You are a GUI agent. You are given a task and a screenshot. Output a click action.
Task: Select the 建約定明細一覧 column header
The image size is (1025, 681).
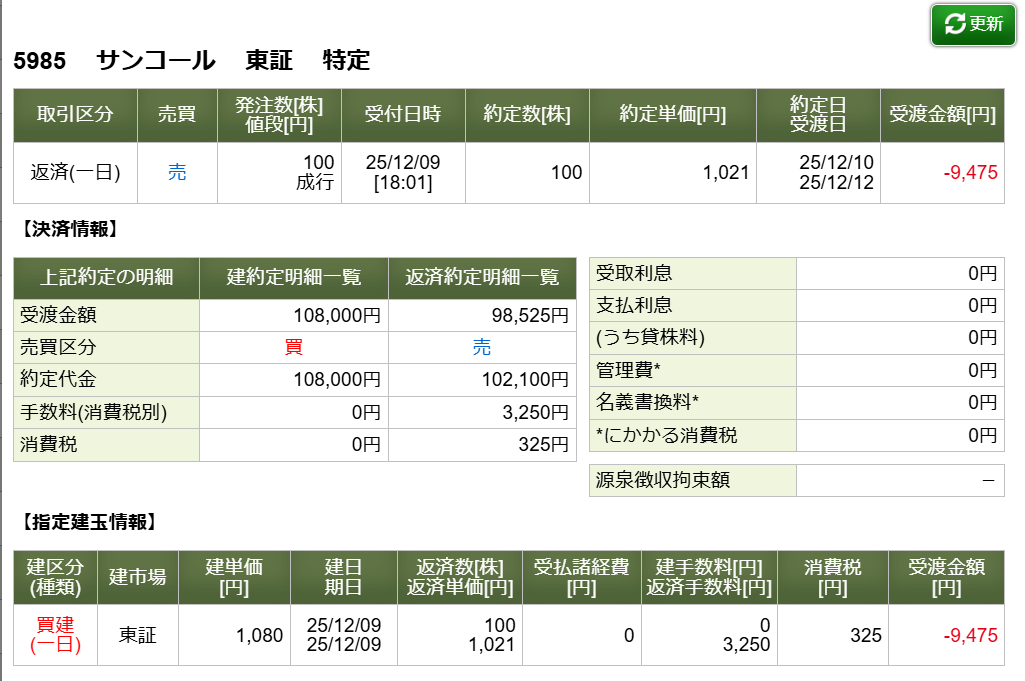click(294, 277)
